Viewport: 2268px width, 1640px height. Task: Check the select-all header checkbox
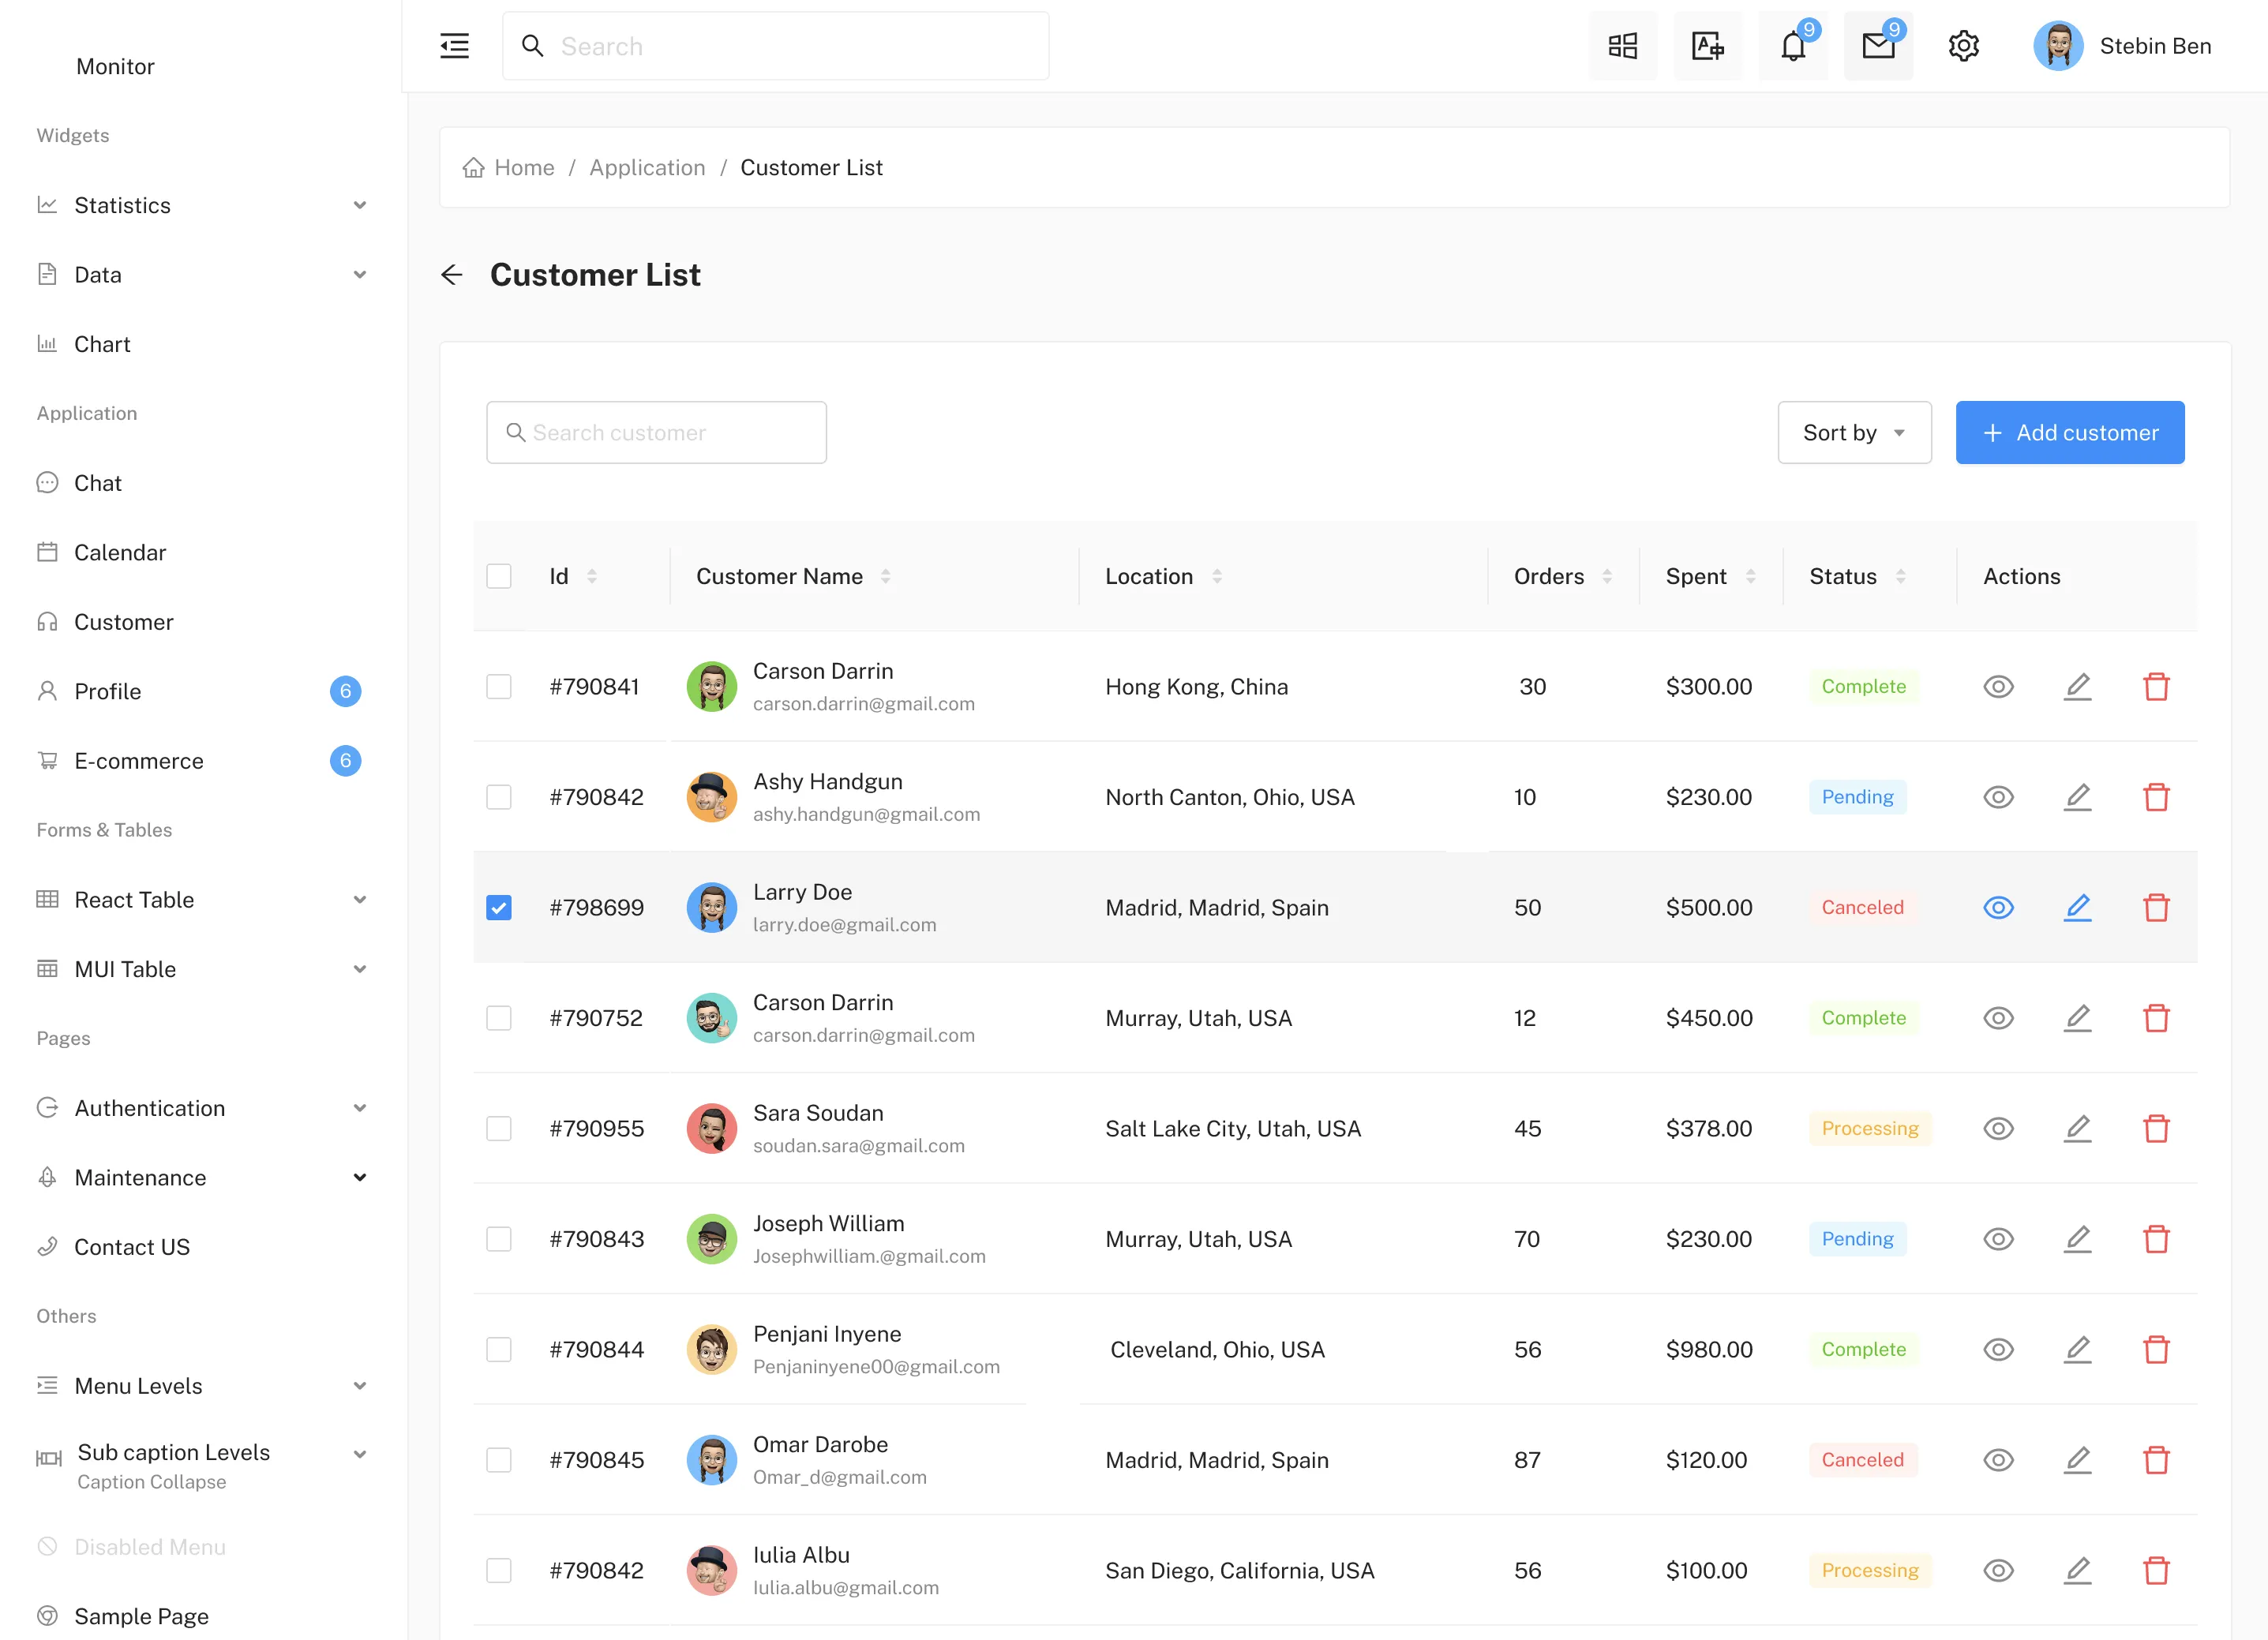498,577
